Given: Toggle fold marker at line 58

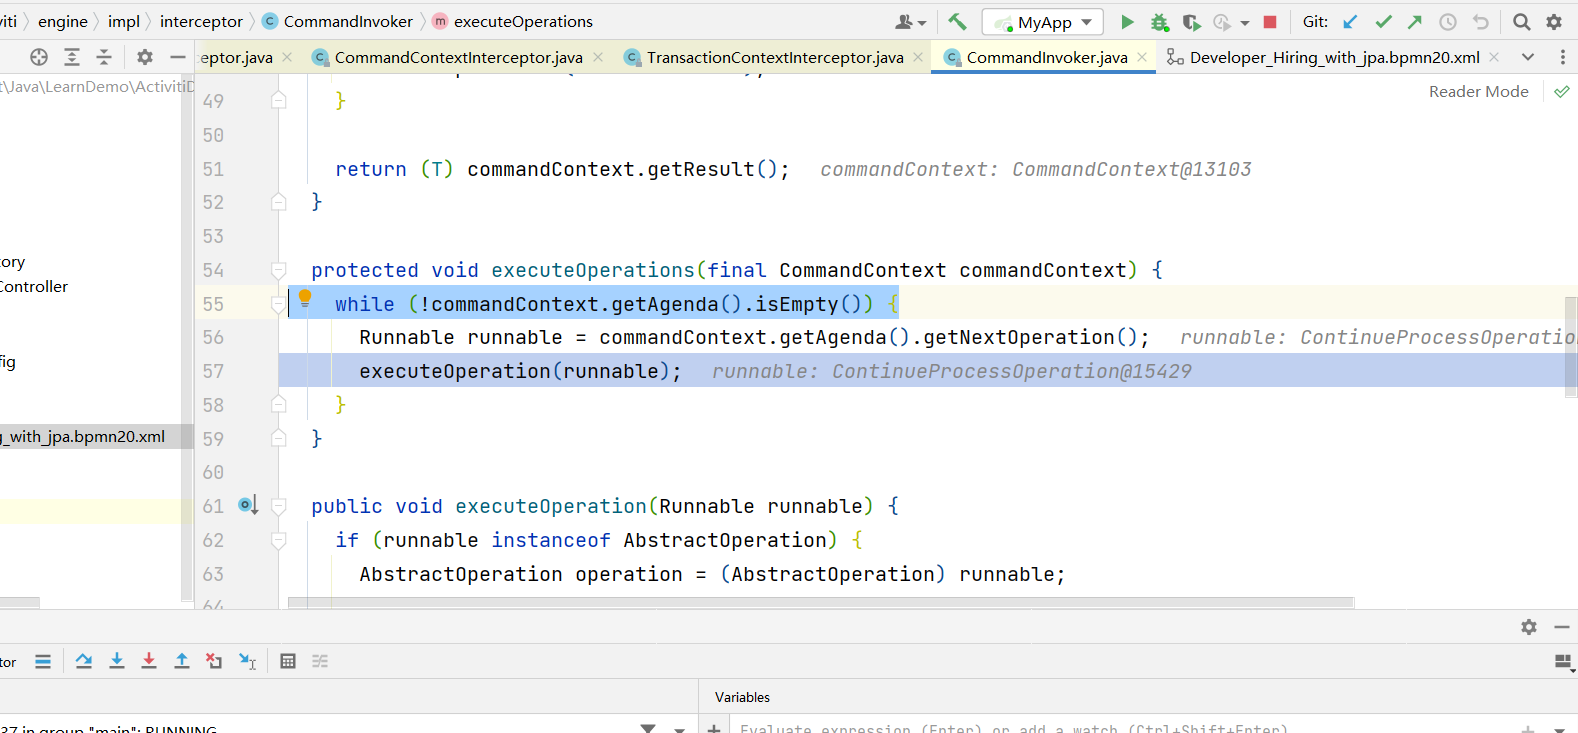Looking at the screenshot, I should click(279, 404).
